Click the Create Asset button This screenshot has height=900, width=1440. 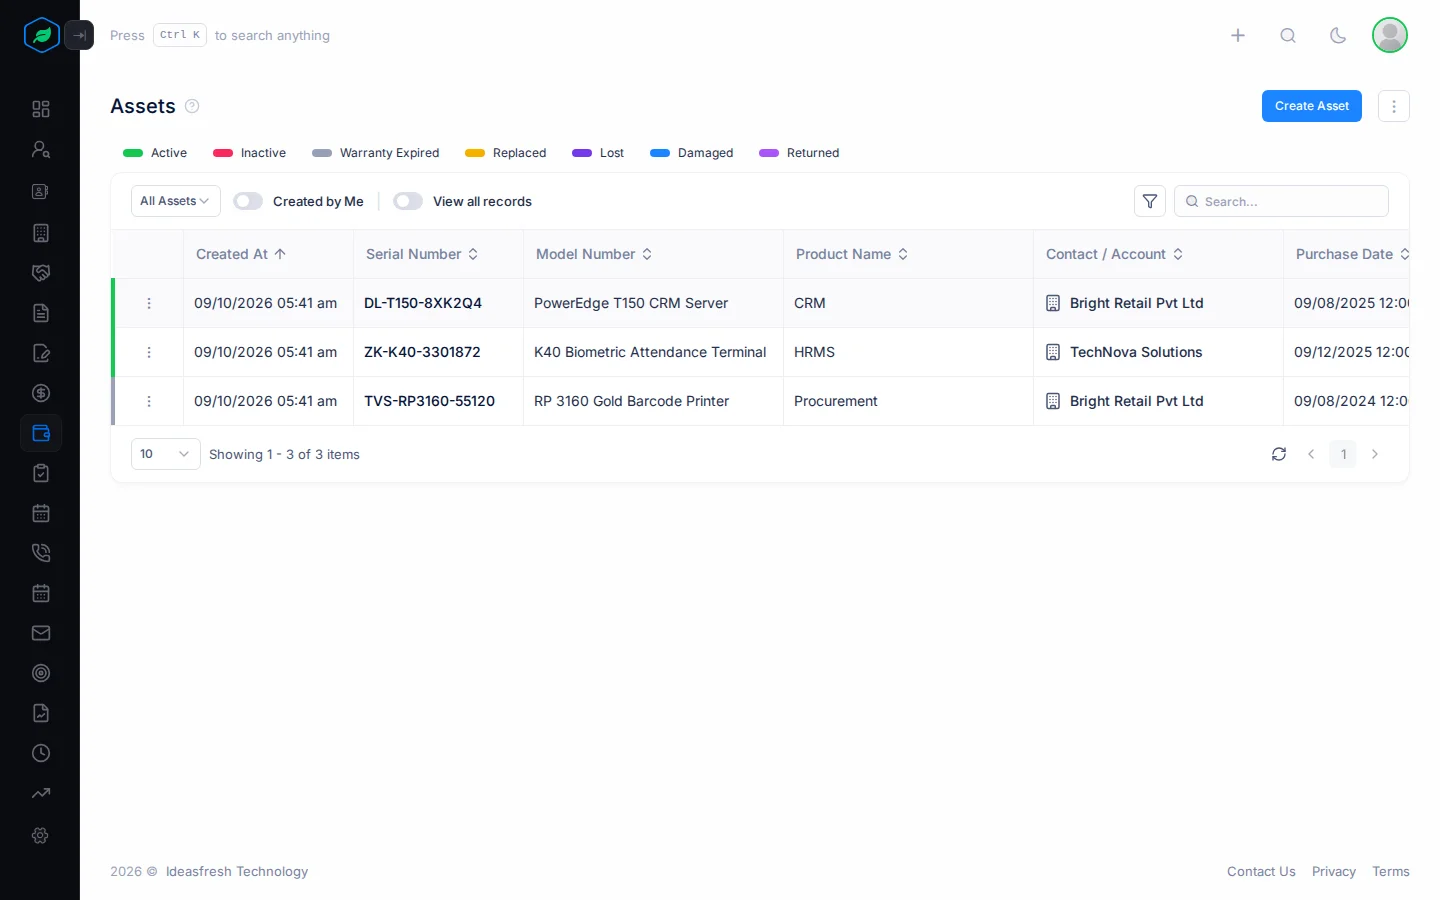pyautogui.click(x=1312, y=106)
